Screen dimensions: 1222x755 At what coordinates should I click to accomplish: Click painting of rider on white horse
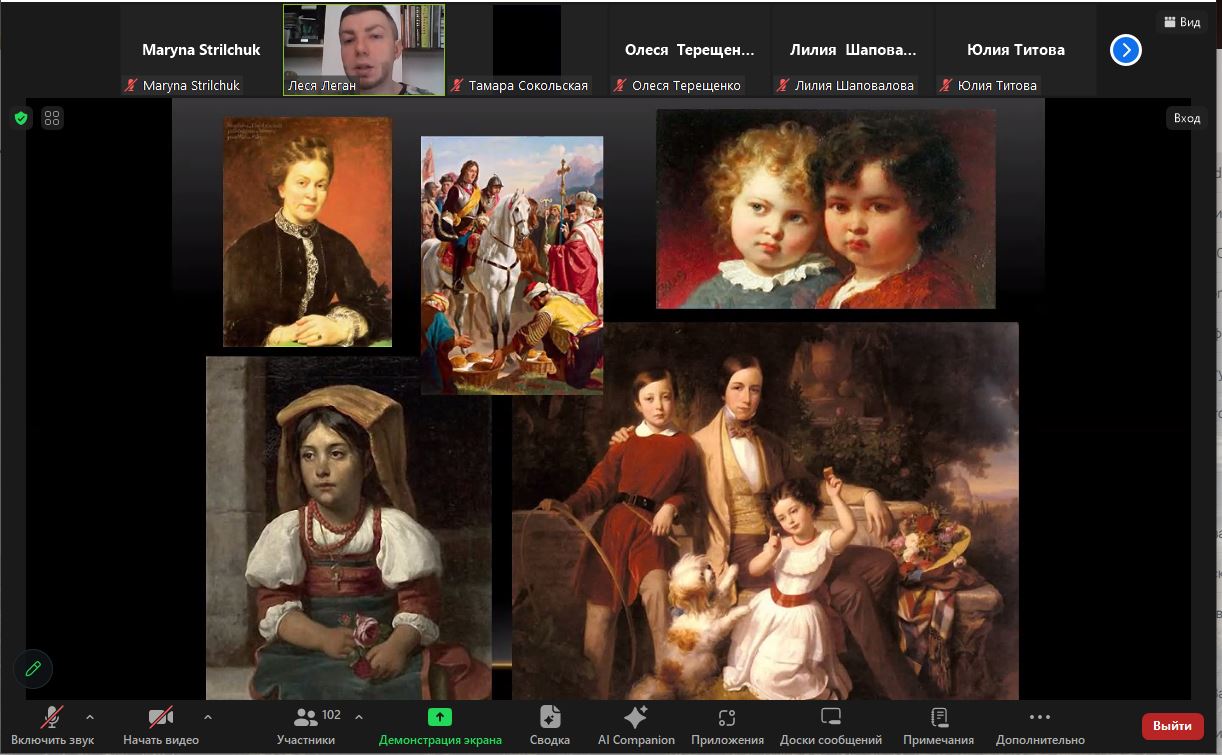[512, 265]
